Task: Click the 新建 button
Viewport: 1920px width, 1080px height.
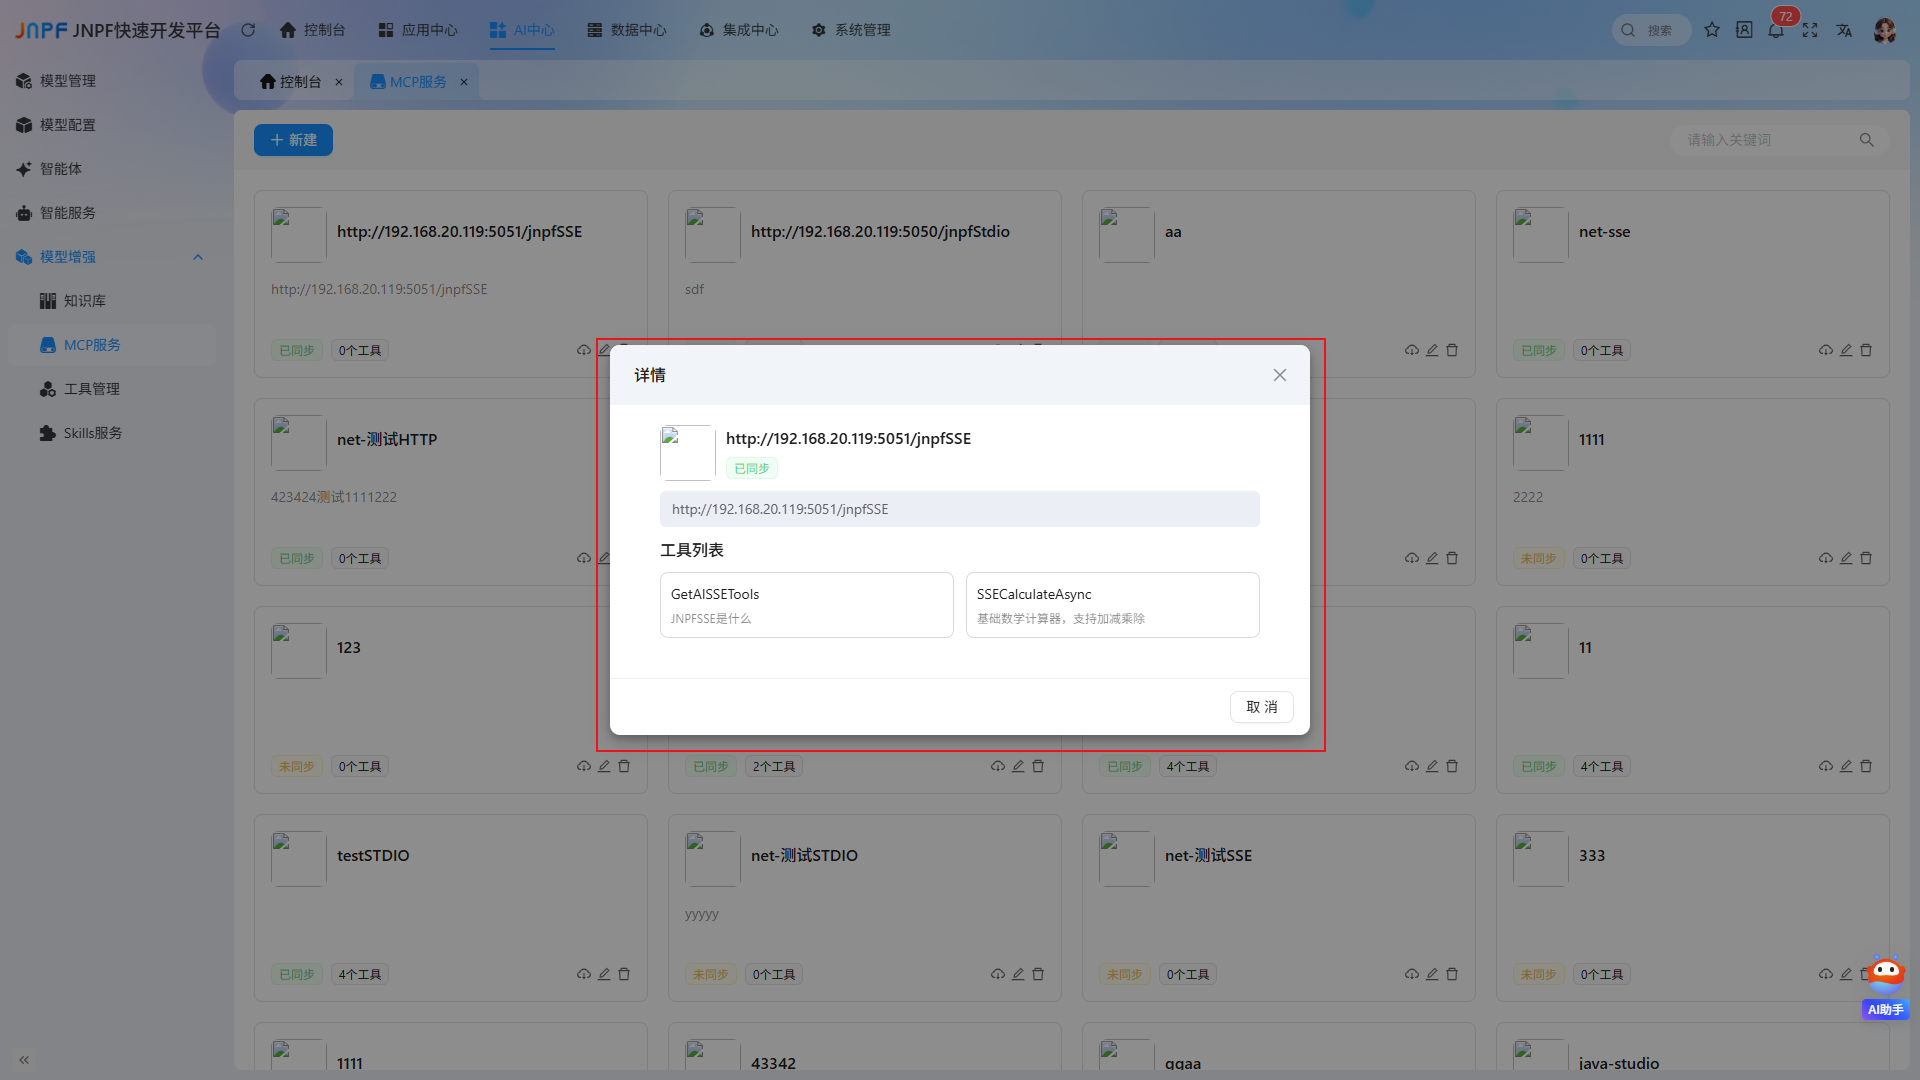Action: click(293, 140)
